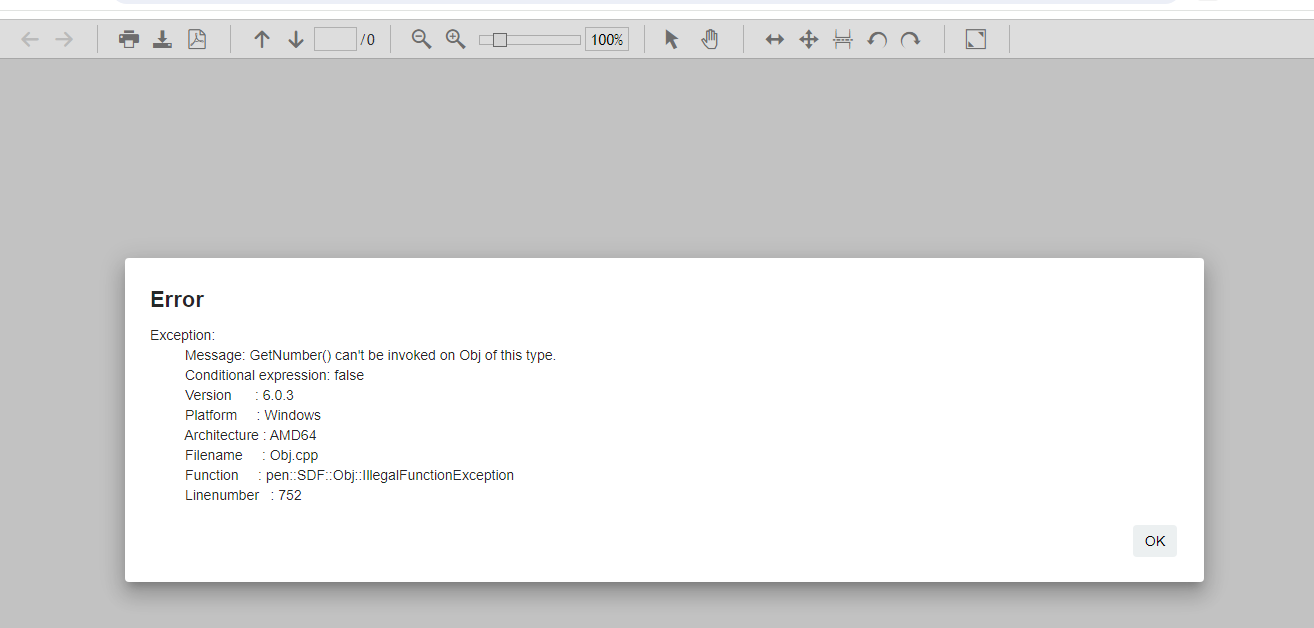Screen dimensions: 1314x628
Task: Click the zoom in magnifier icon
Action: (456, 39)
